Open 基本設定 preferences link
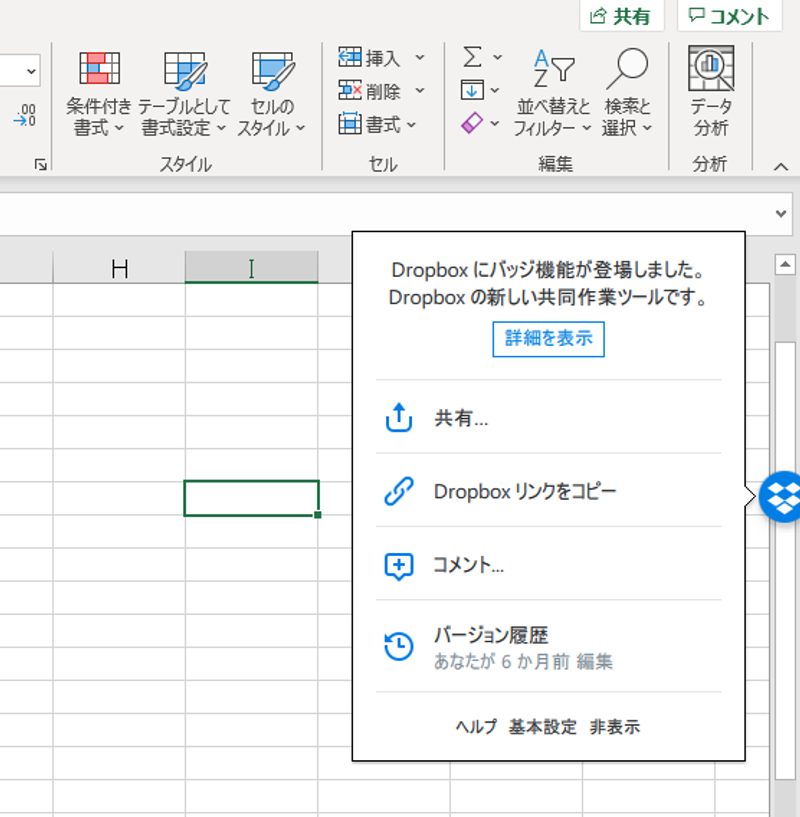Viewport: 800px width, 817px height. pyautogui.click(x=543, y=726)
